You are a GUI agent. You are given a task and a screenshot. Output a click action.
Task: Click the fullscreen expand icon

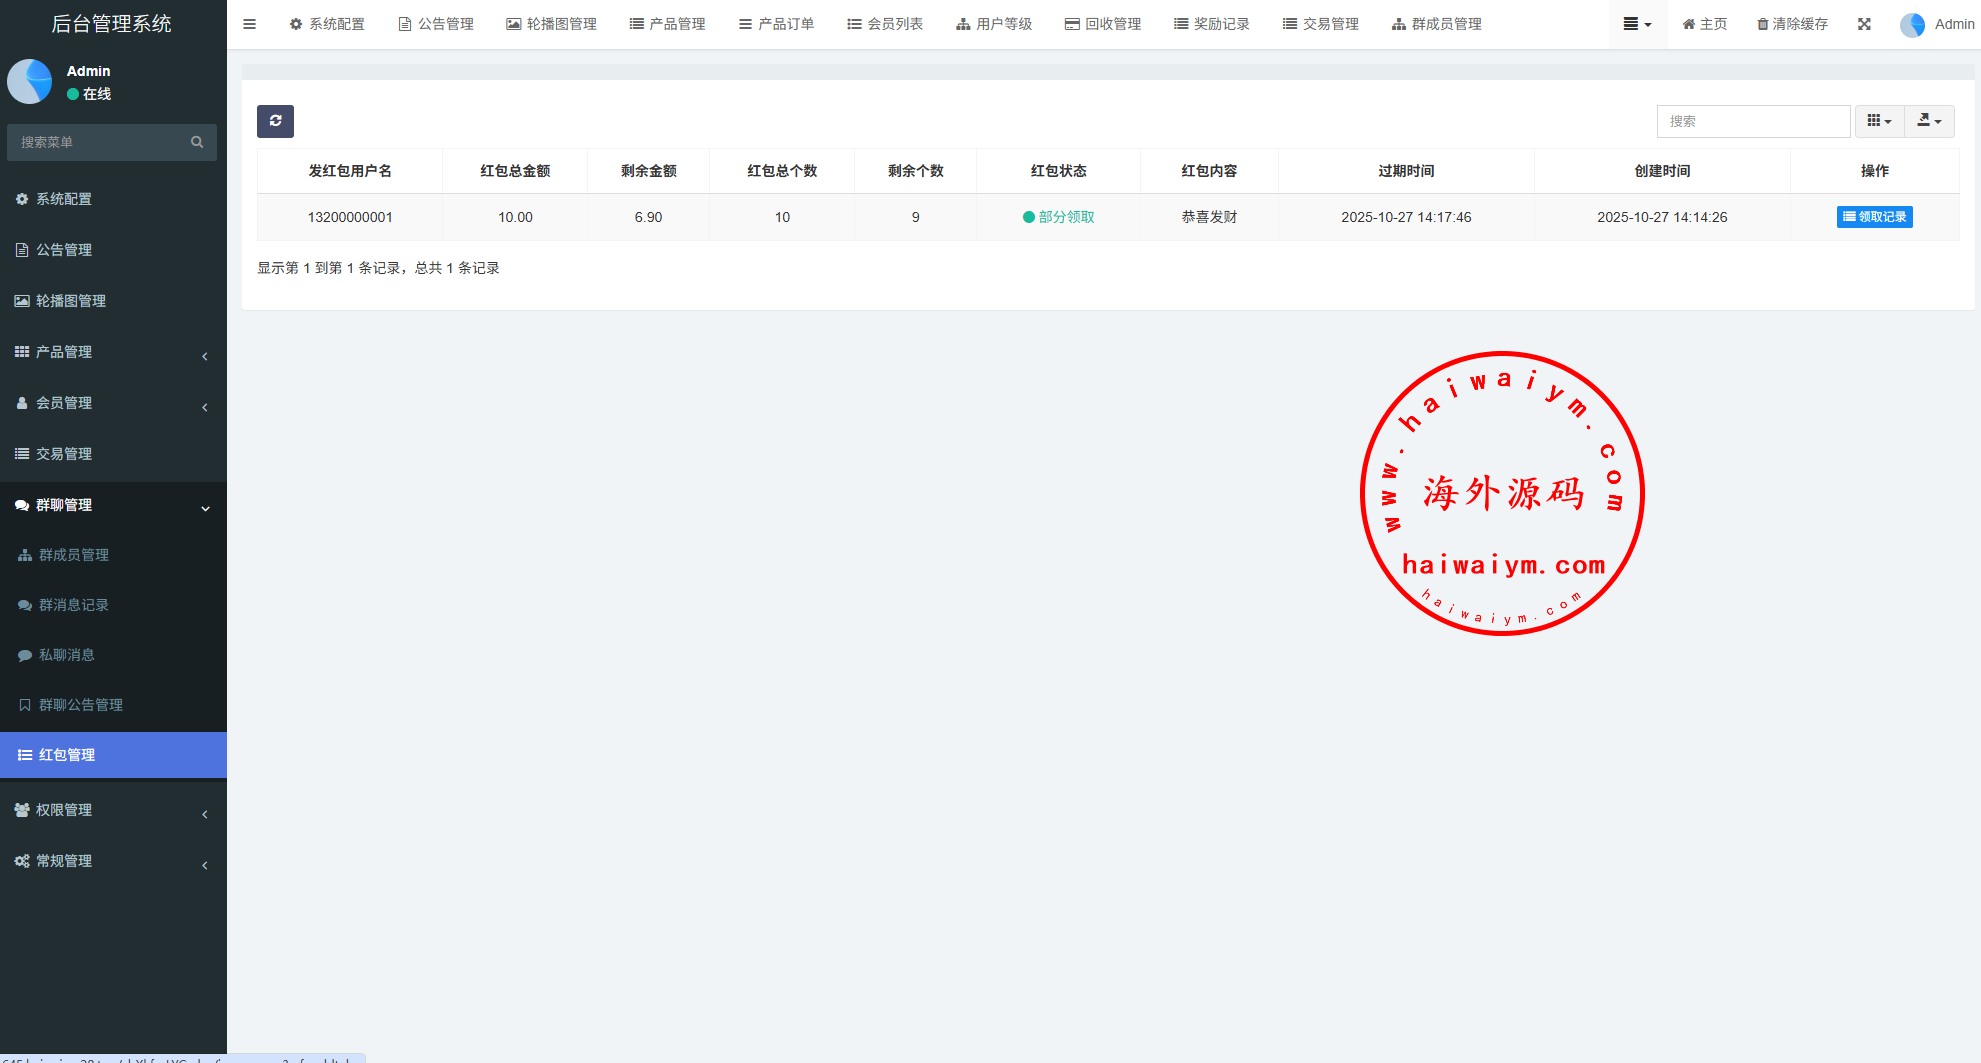tap(1864, 24)
